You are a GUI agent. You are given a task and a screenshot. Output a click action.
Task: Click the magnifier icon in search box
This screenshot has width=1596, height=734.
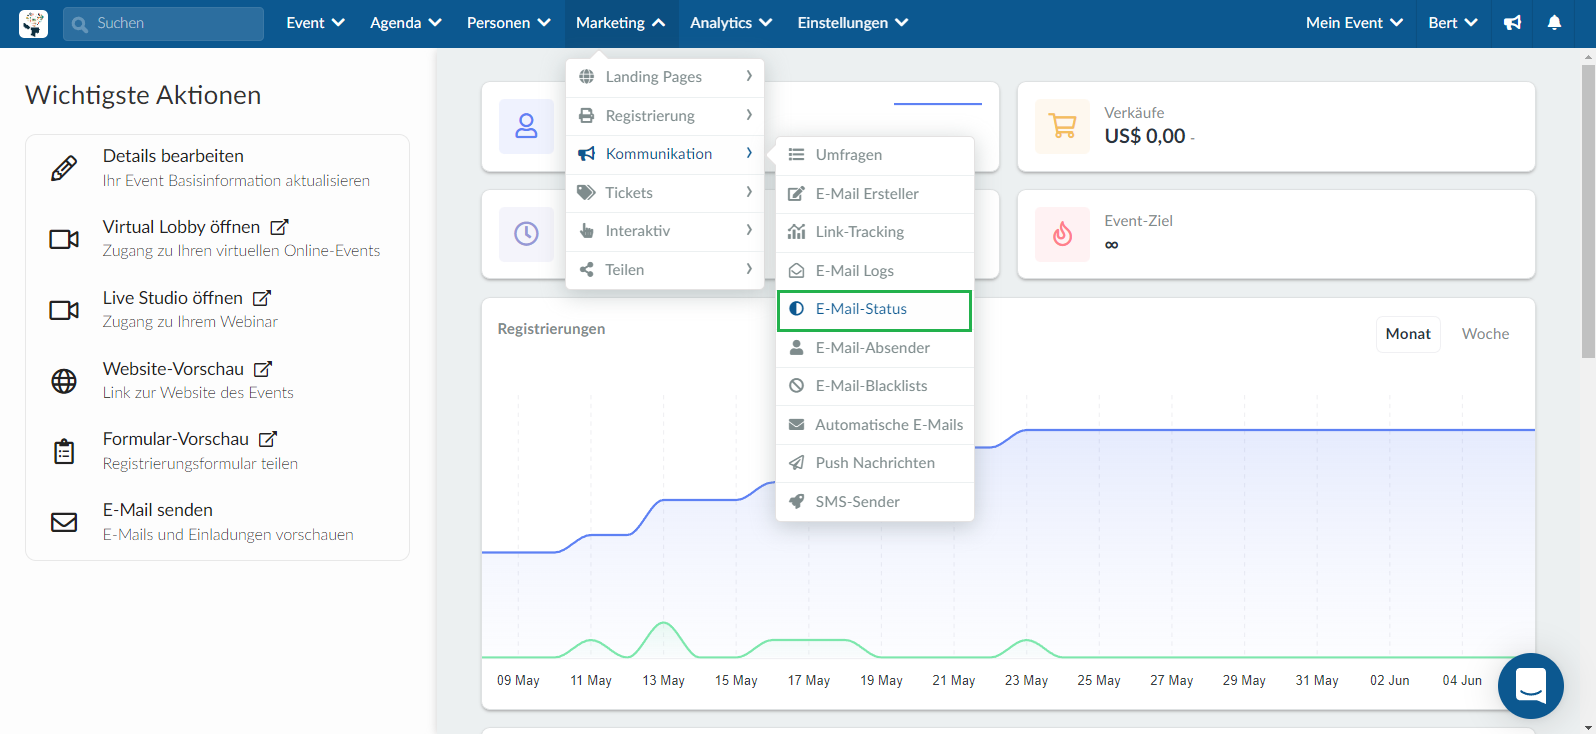(80, 24)
